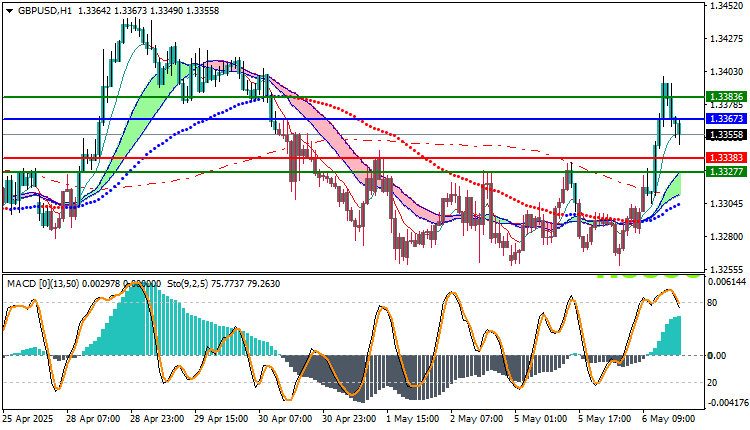
Task: Click the 2 May 07:00 time label
Action: tap(477, 419)
